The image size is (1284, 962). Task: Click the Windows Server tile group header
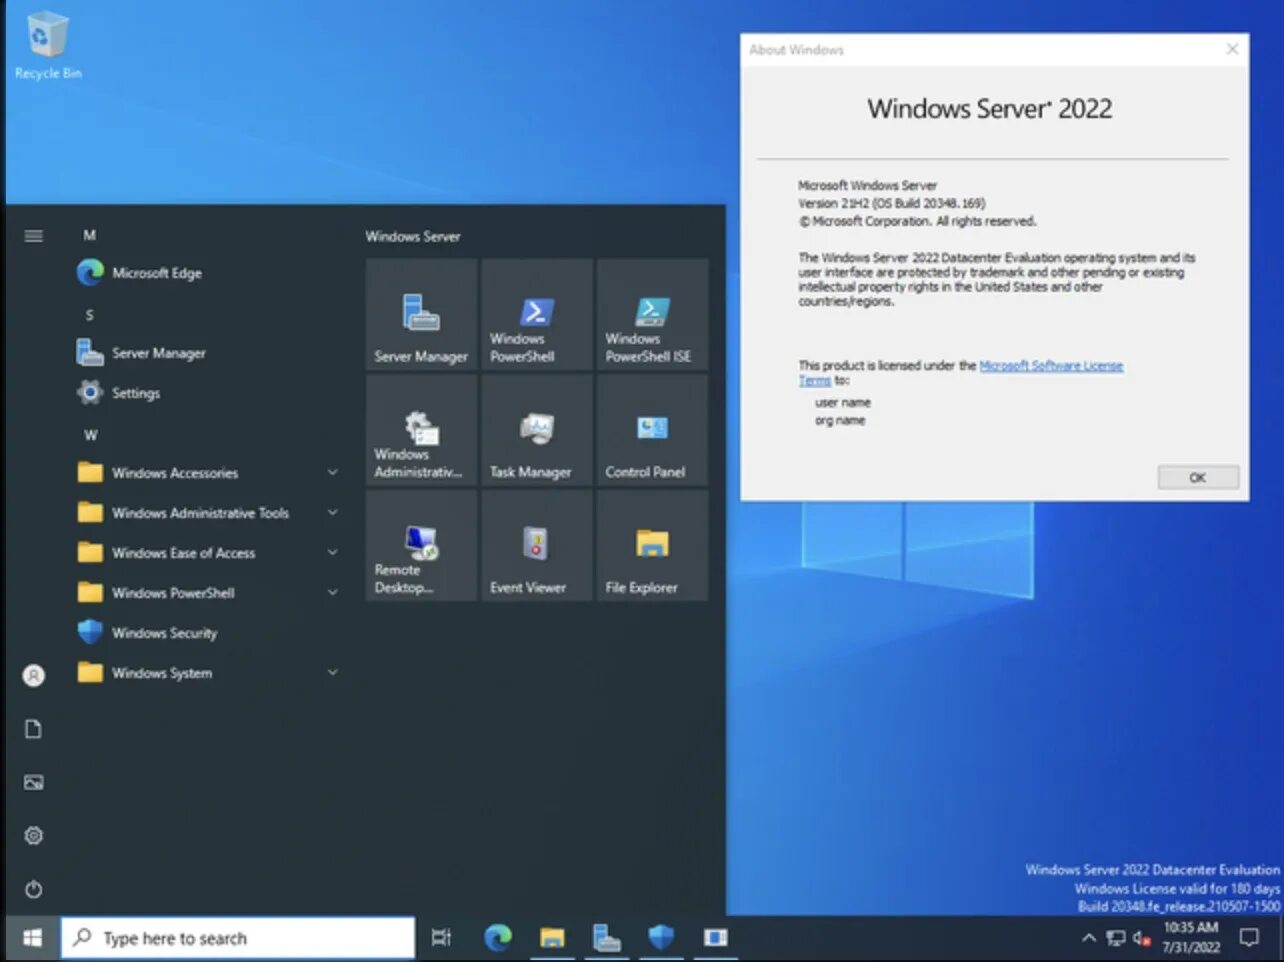413,237
